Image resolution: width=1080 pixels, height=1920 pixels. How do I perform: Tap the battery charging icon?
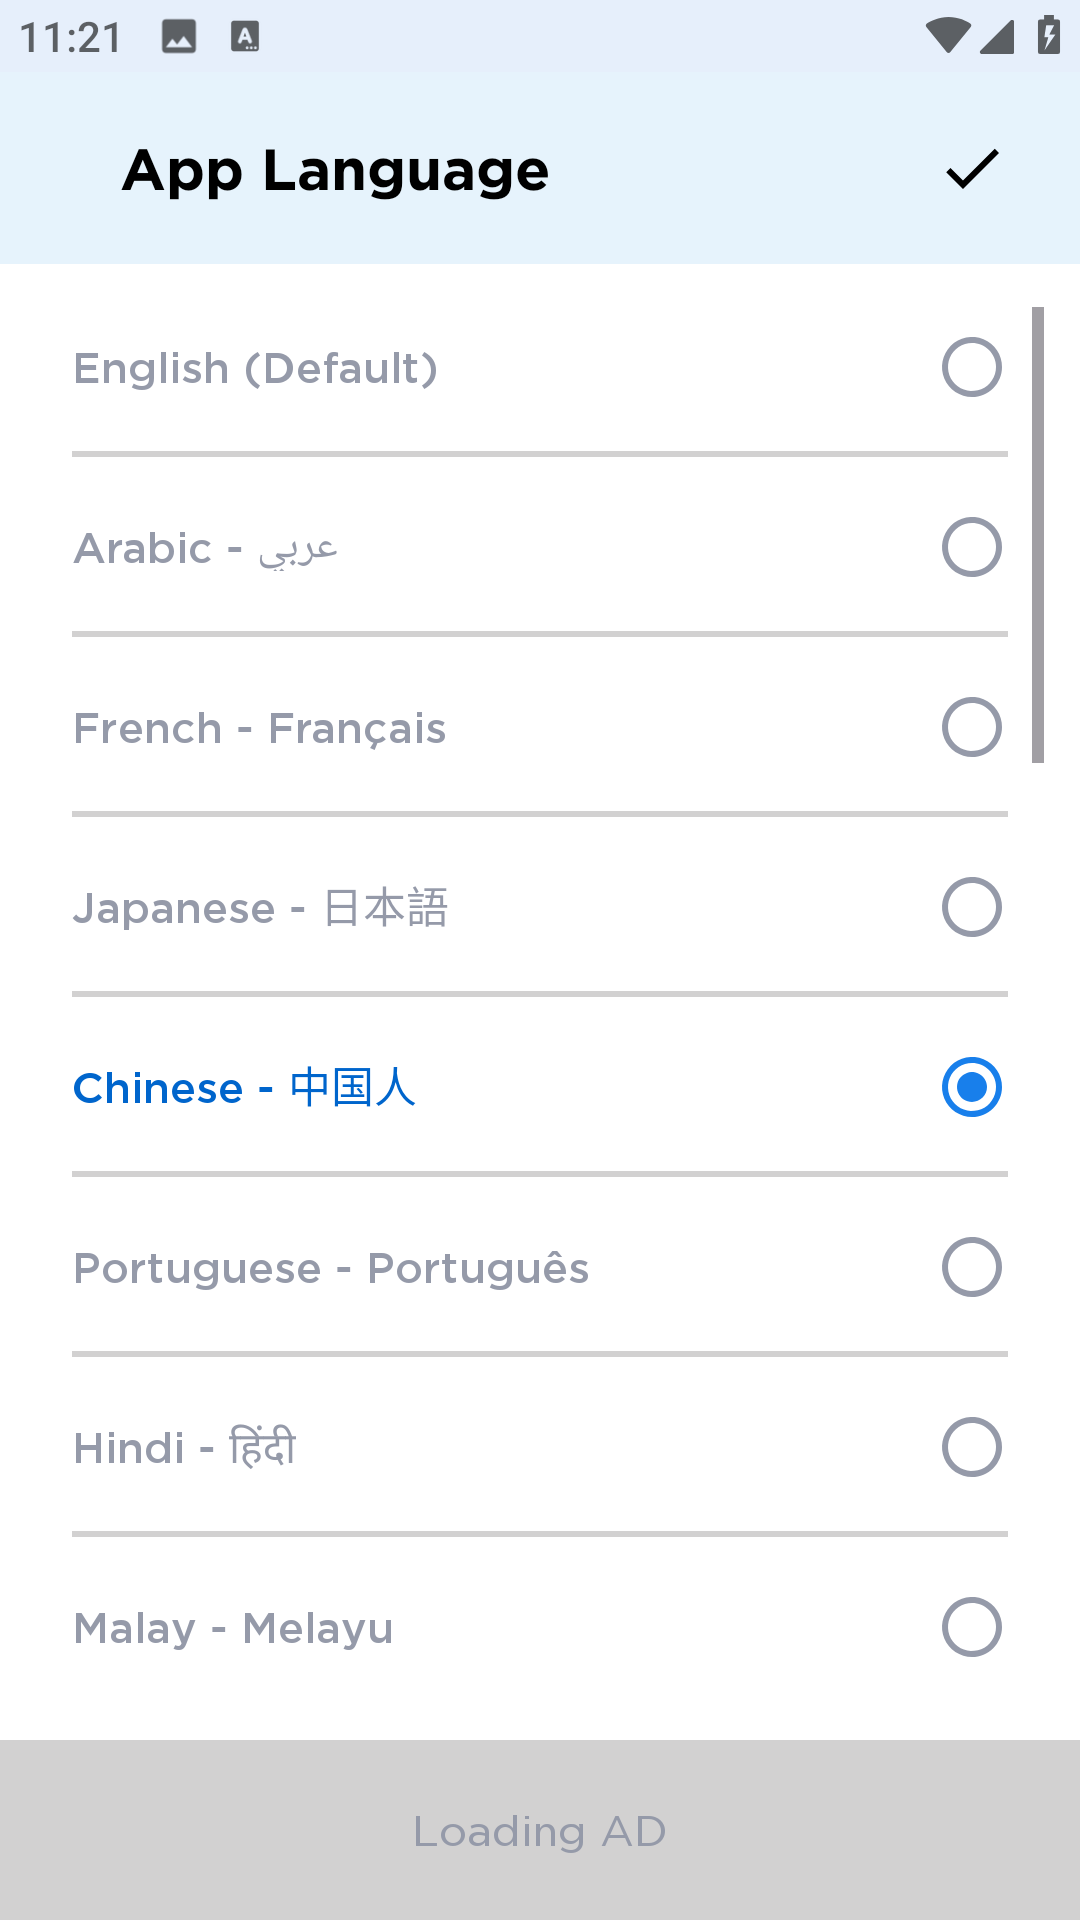point(1048,36)
